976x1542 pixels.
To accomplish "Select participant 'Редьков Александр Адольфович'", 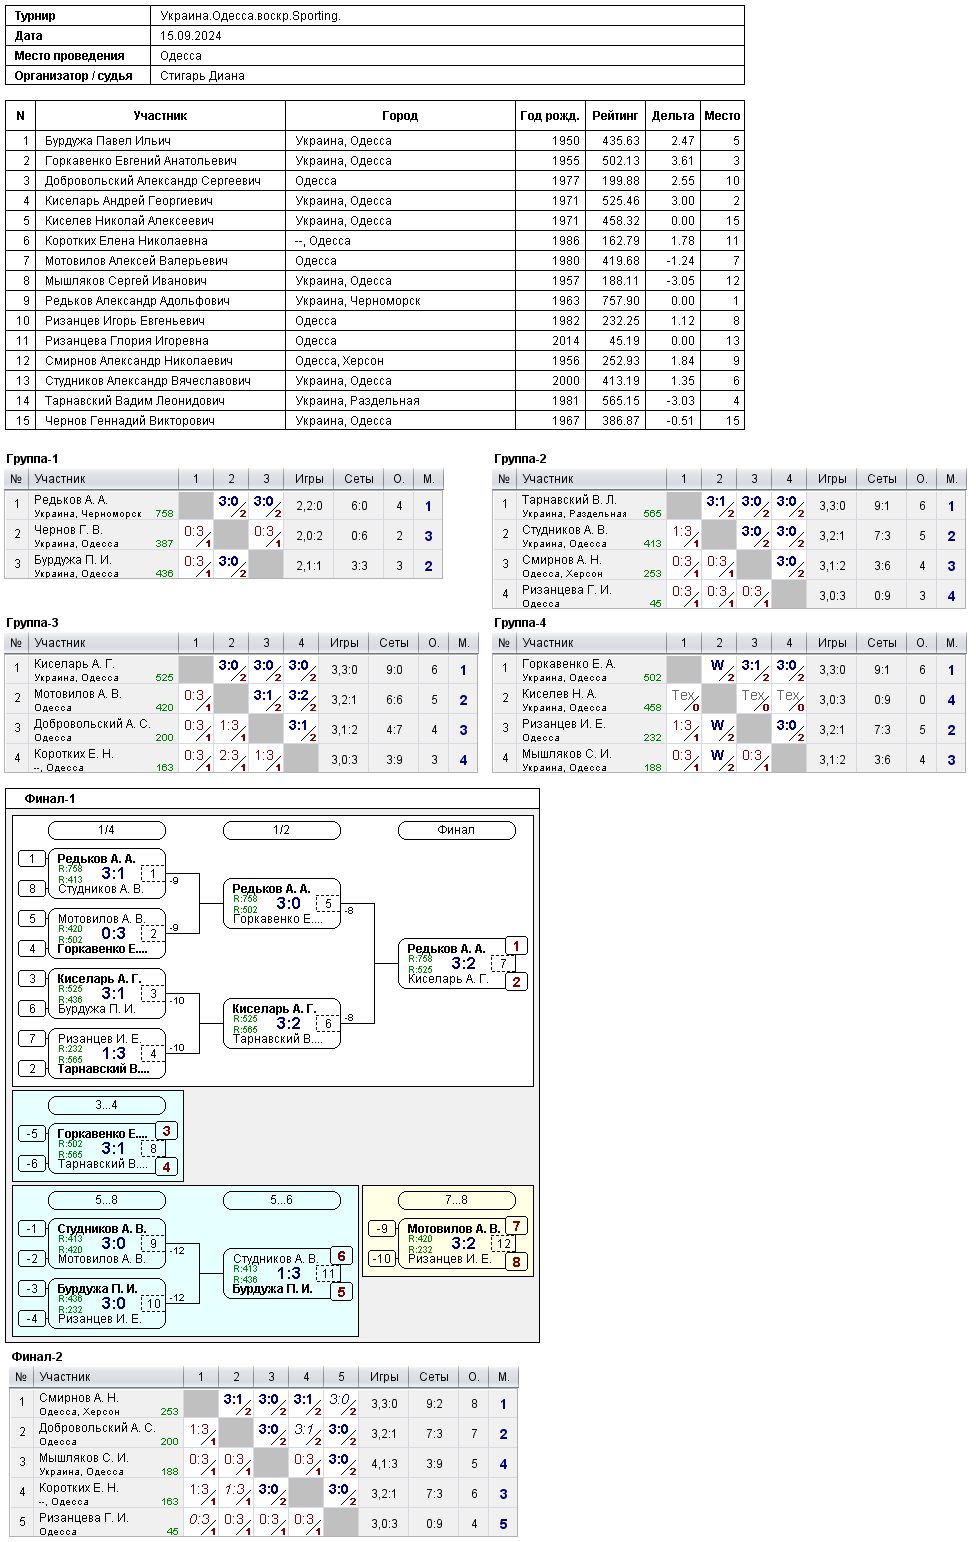I will (x=138, y=301).
